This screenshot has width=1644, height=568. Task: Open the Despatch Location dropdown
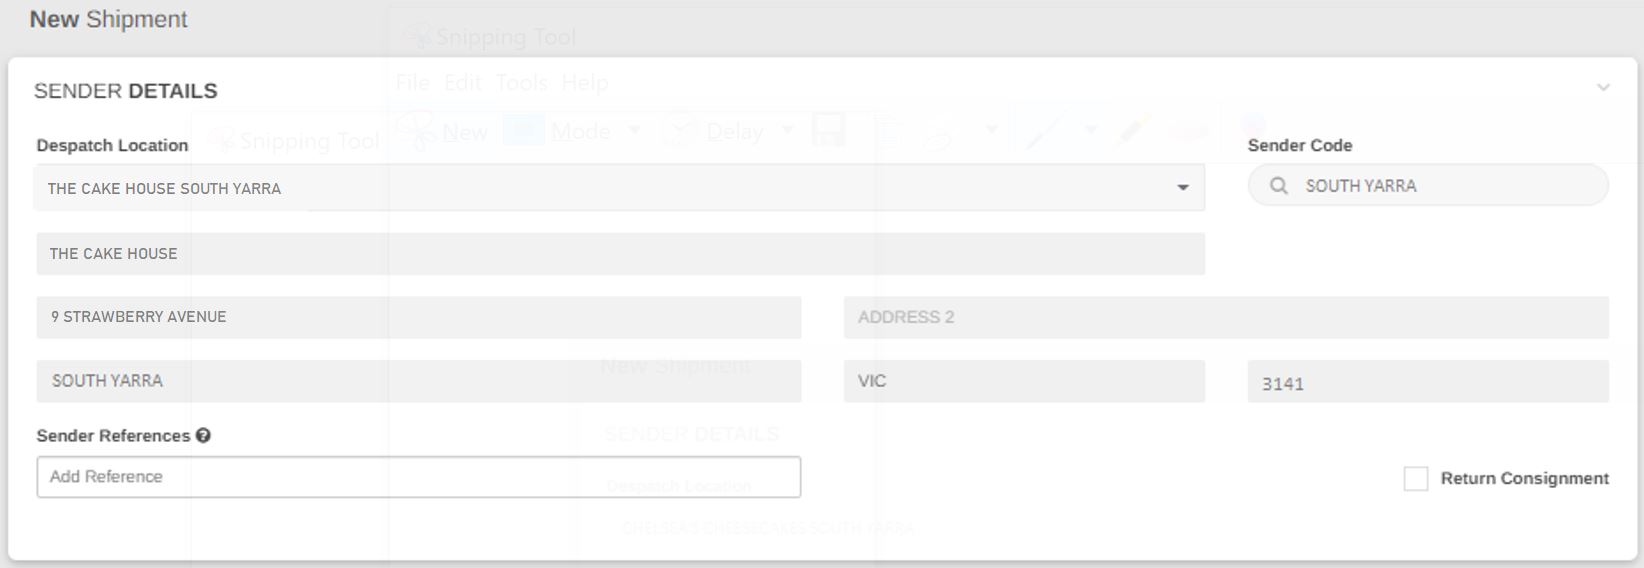(x=1182, y=188)
